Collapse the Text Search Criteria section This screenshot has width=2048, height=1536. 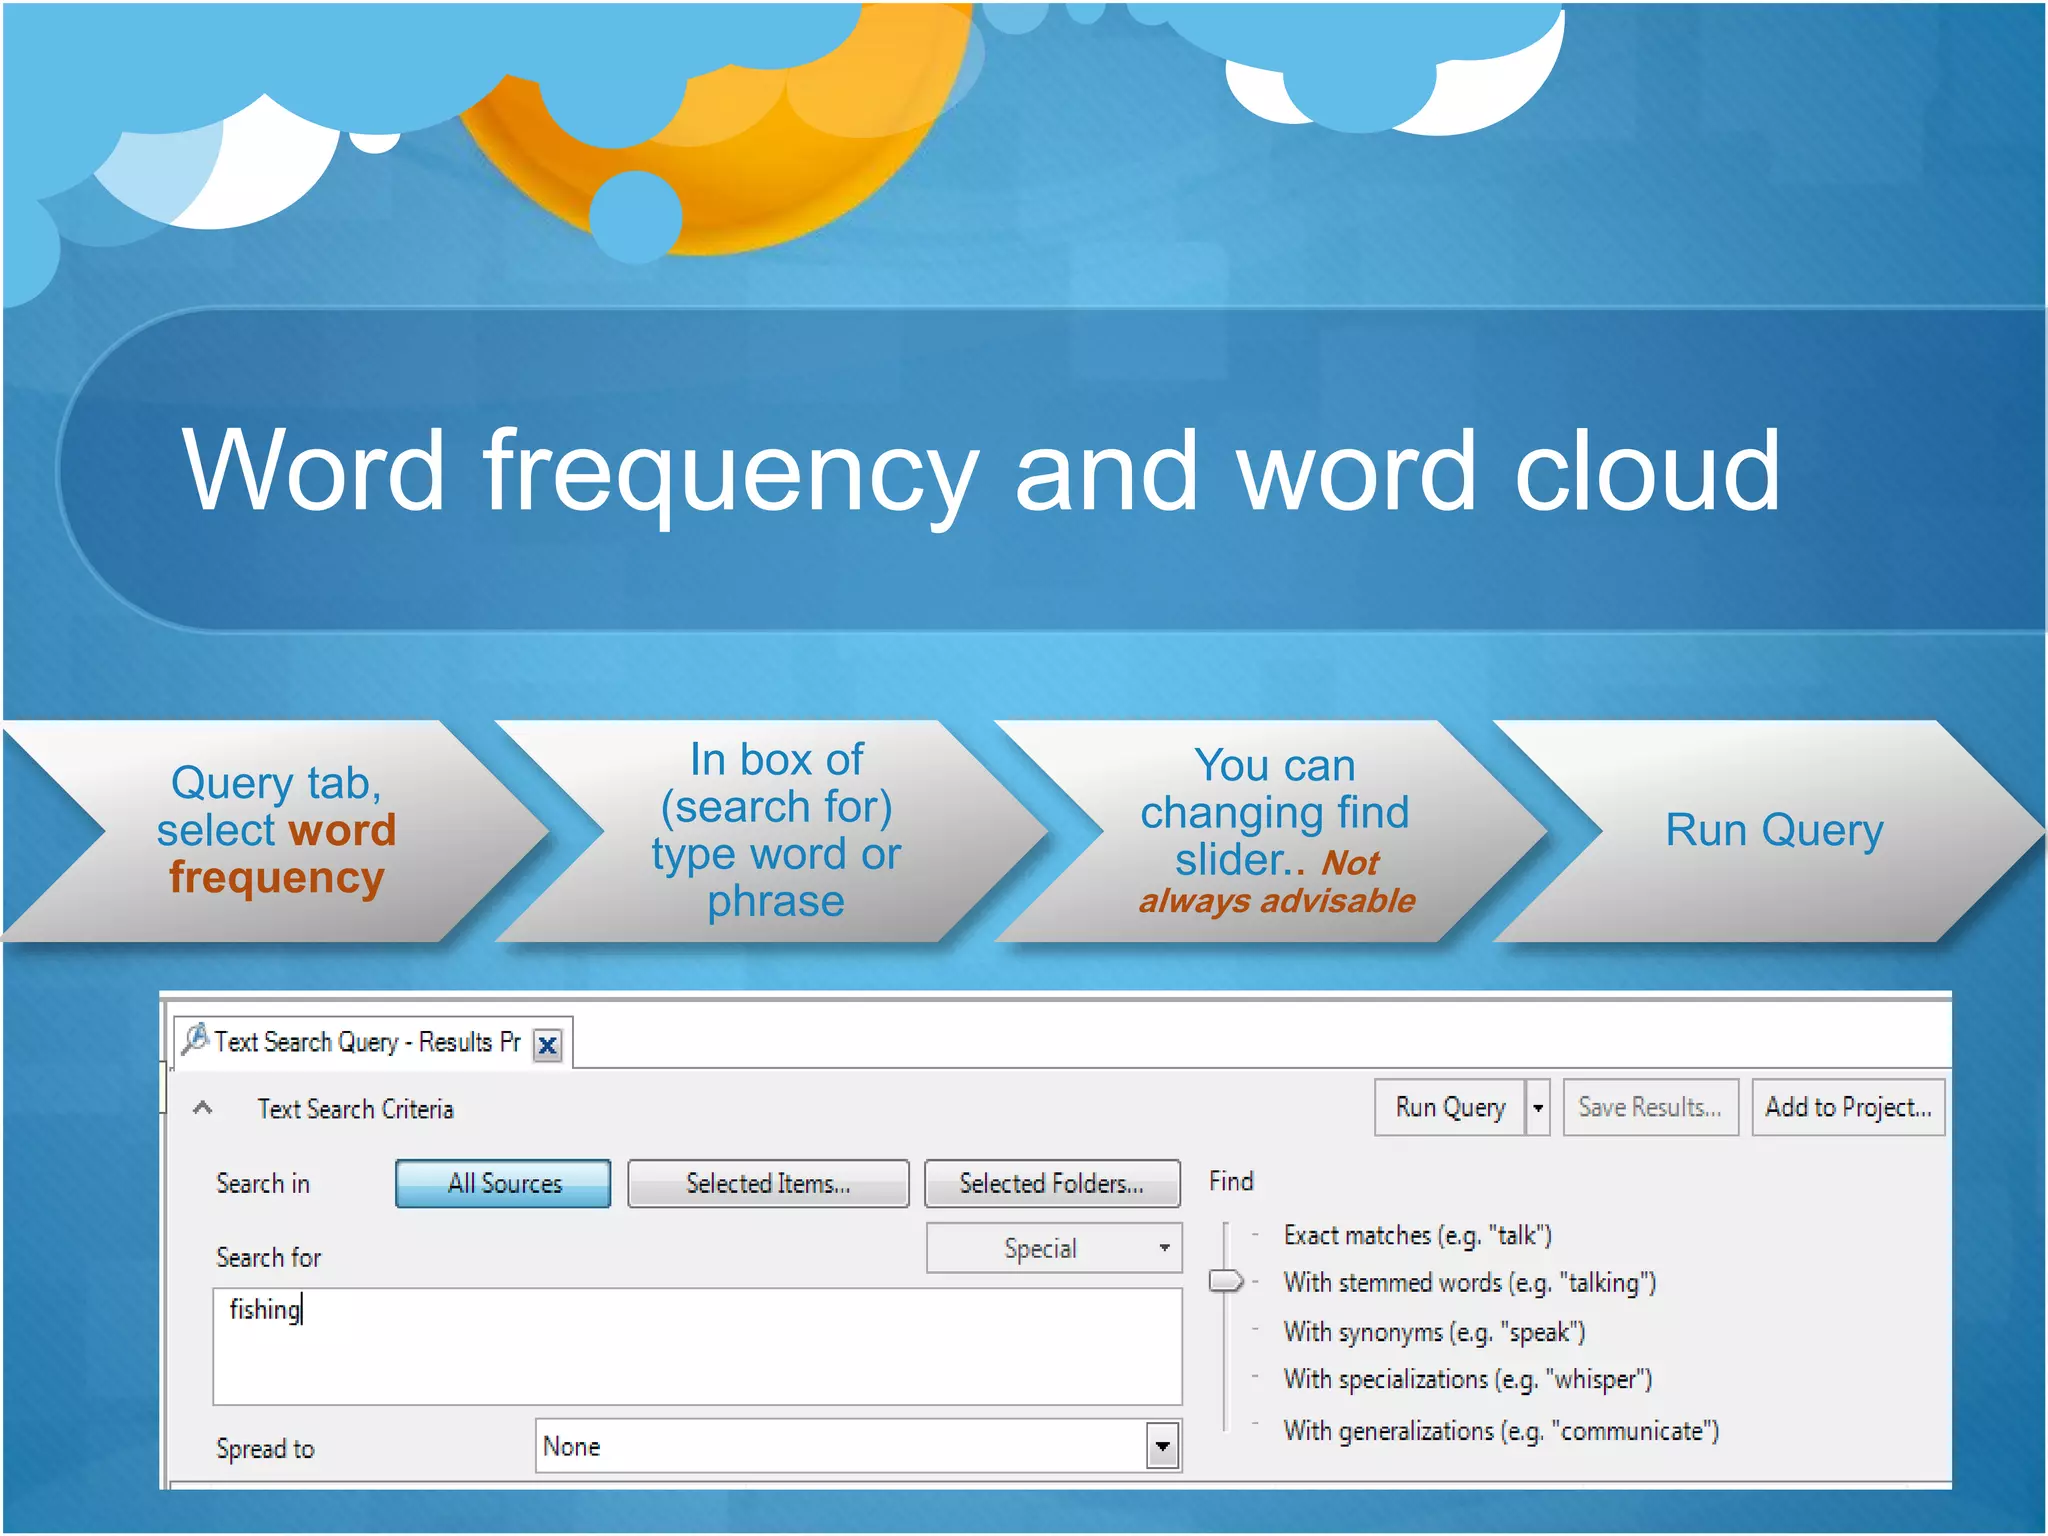coord(203,1108)
